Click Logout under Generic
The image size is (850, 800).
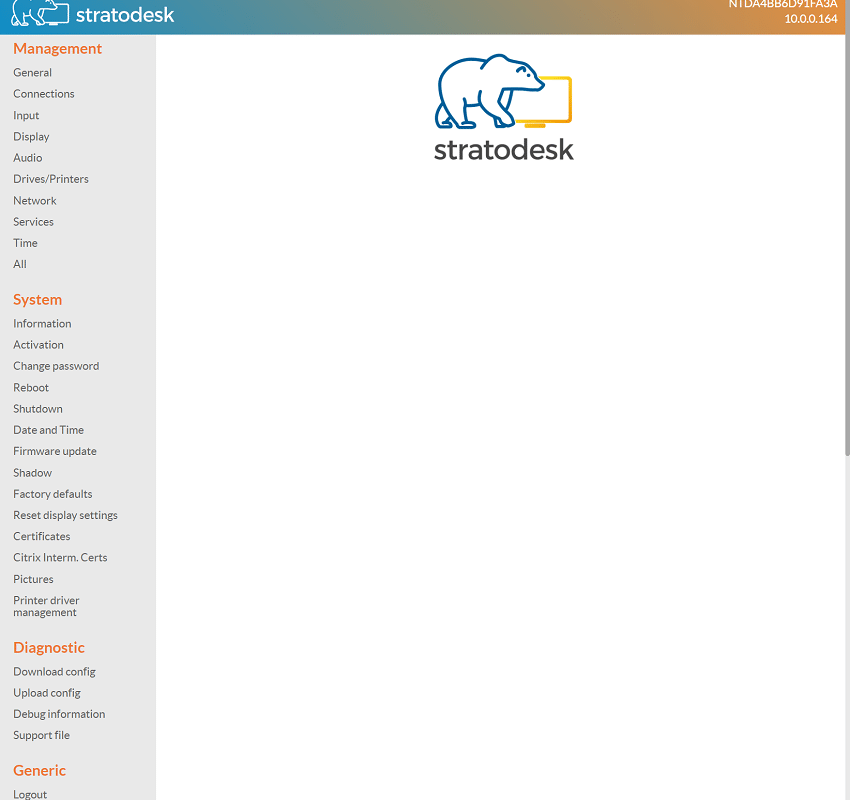point(30,794)
